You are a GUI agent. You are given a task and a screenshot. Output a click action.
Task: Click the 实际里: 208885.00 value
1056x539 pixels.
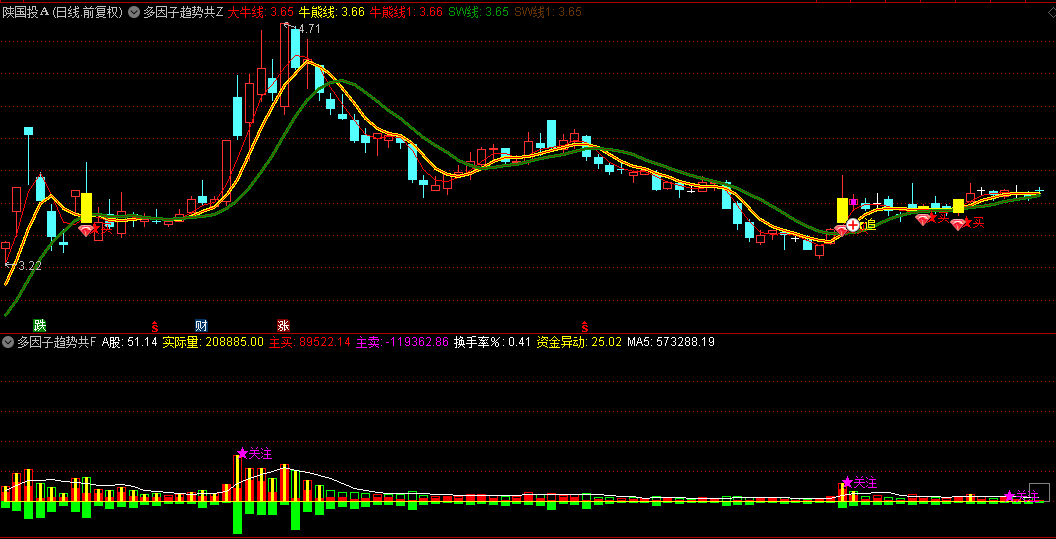tap(213, 342)
